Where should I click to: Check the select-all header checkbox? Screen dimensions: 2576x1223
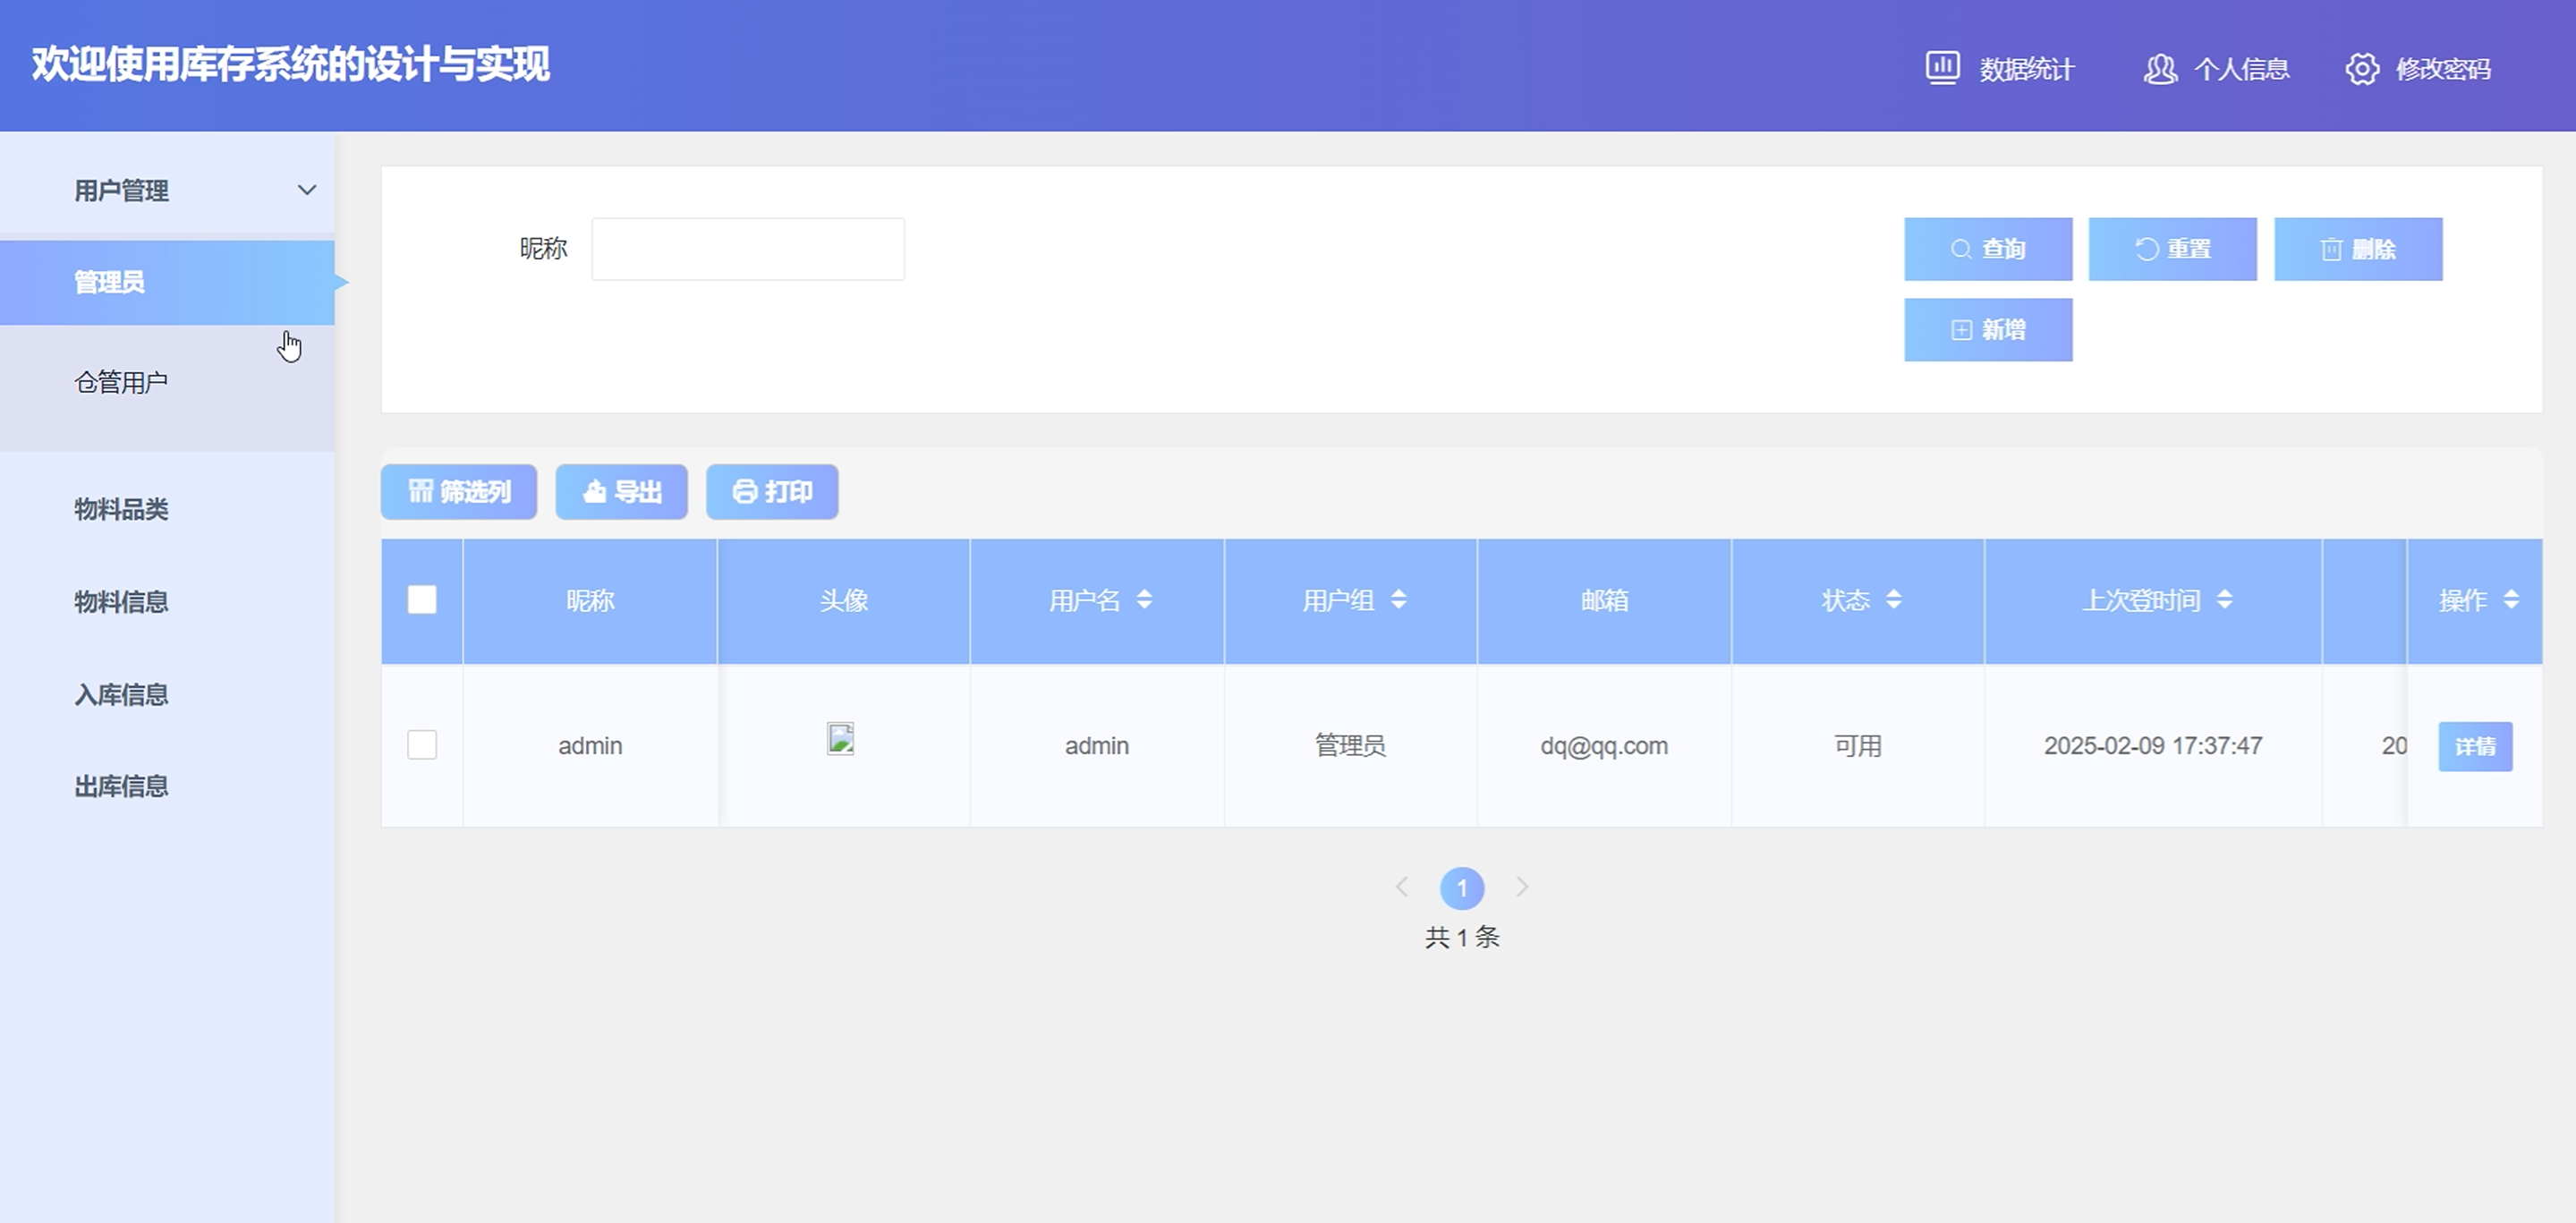click(x=422, y=600)
